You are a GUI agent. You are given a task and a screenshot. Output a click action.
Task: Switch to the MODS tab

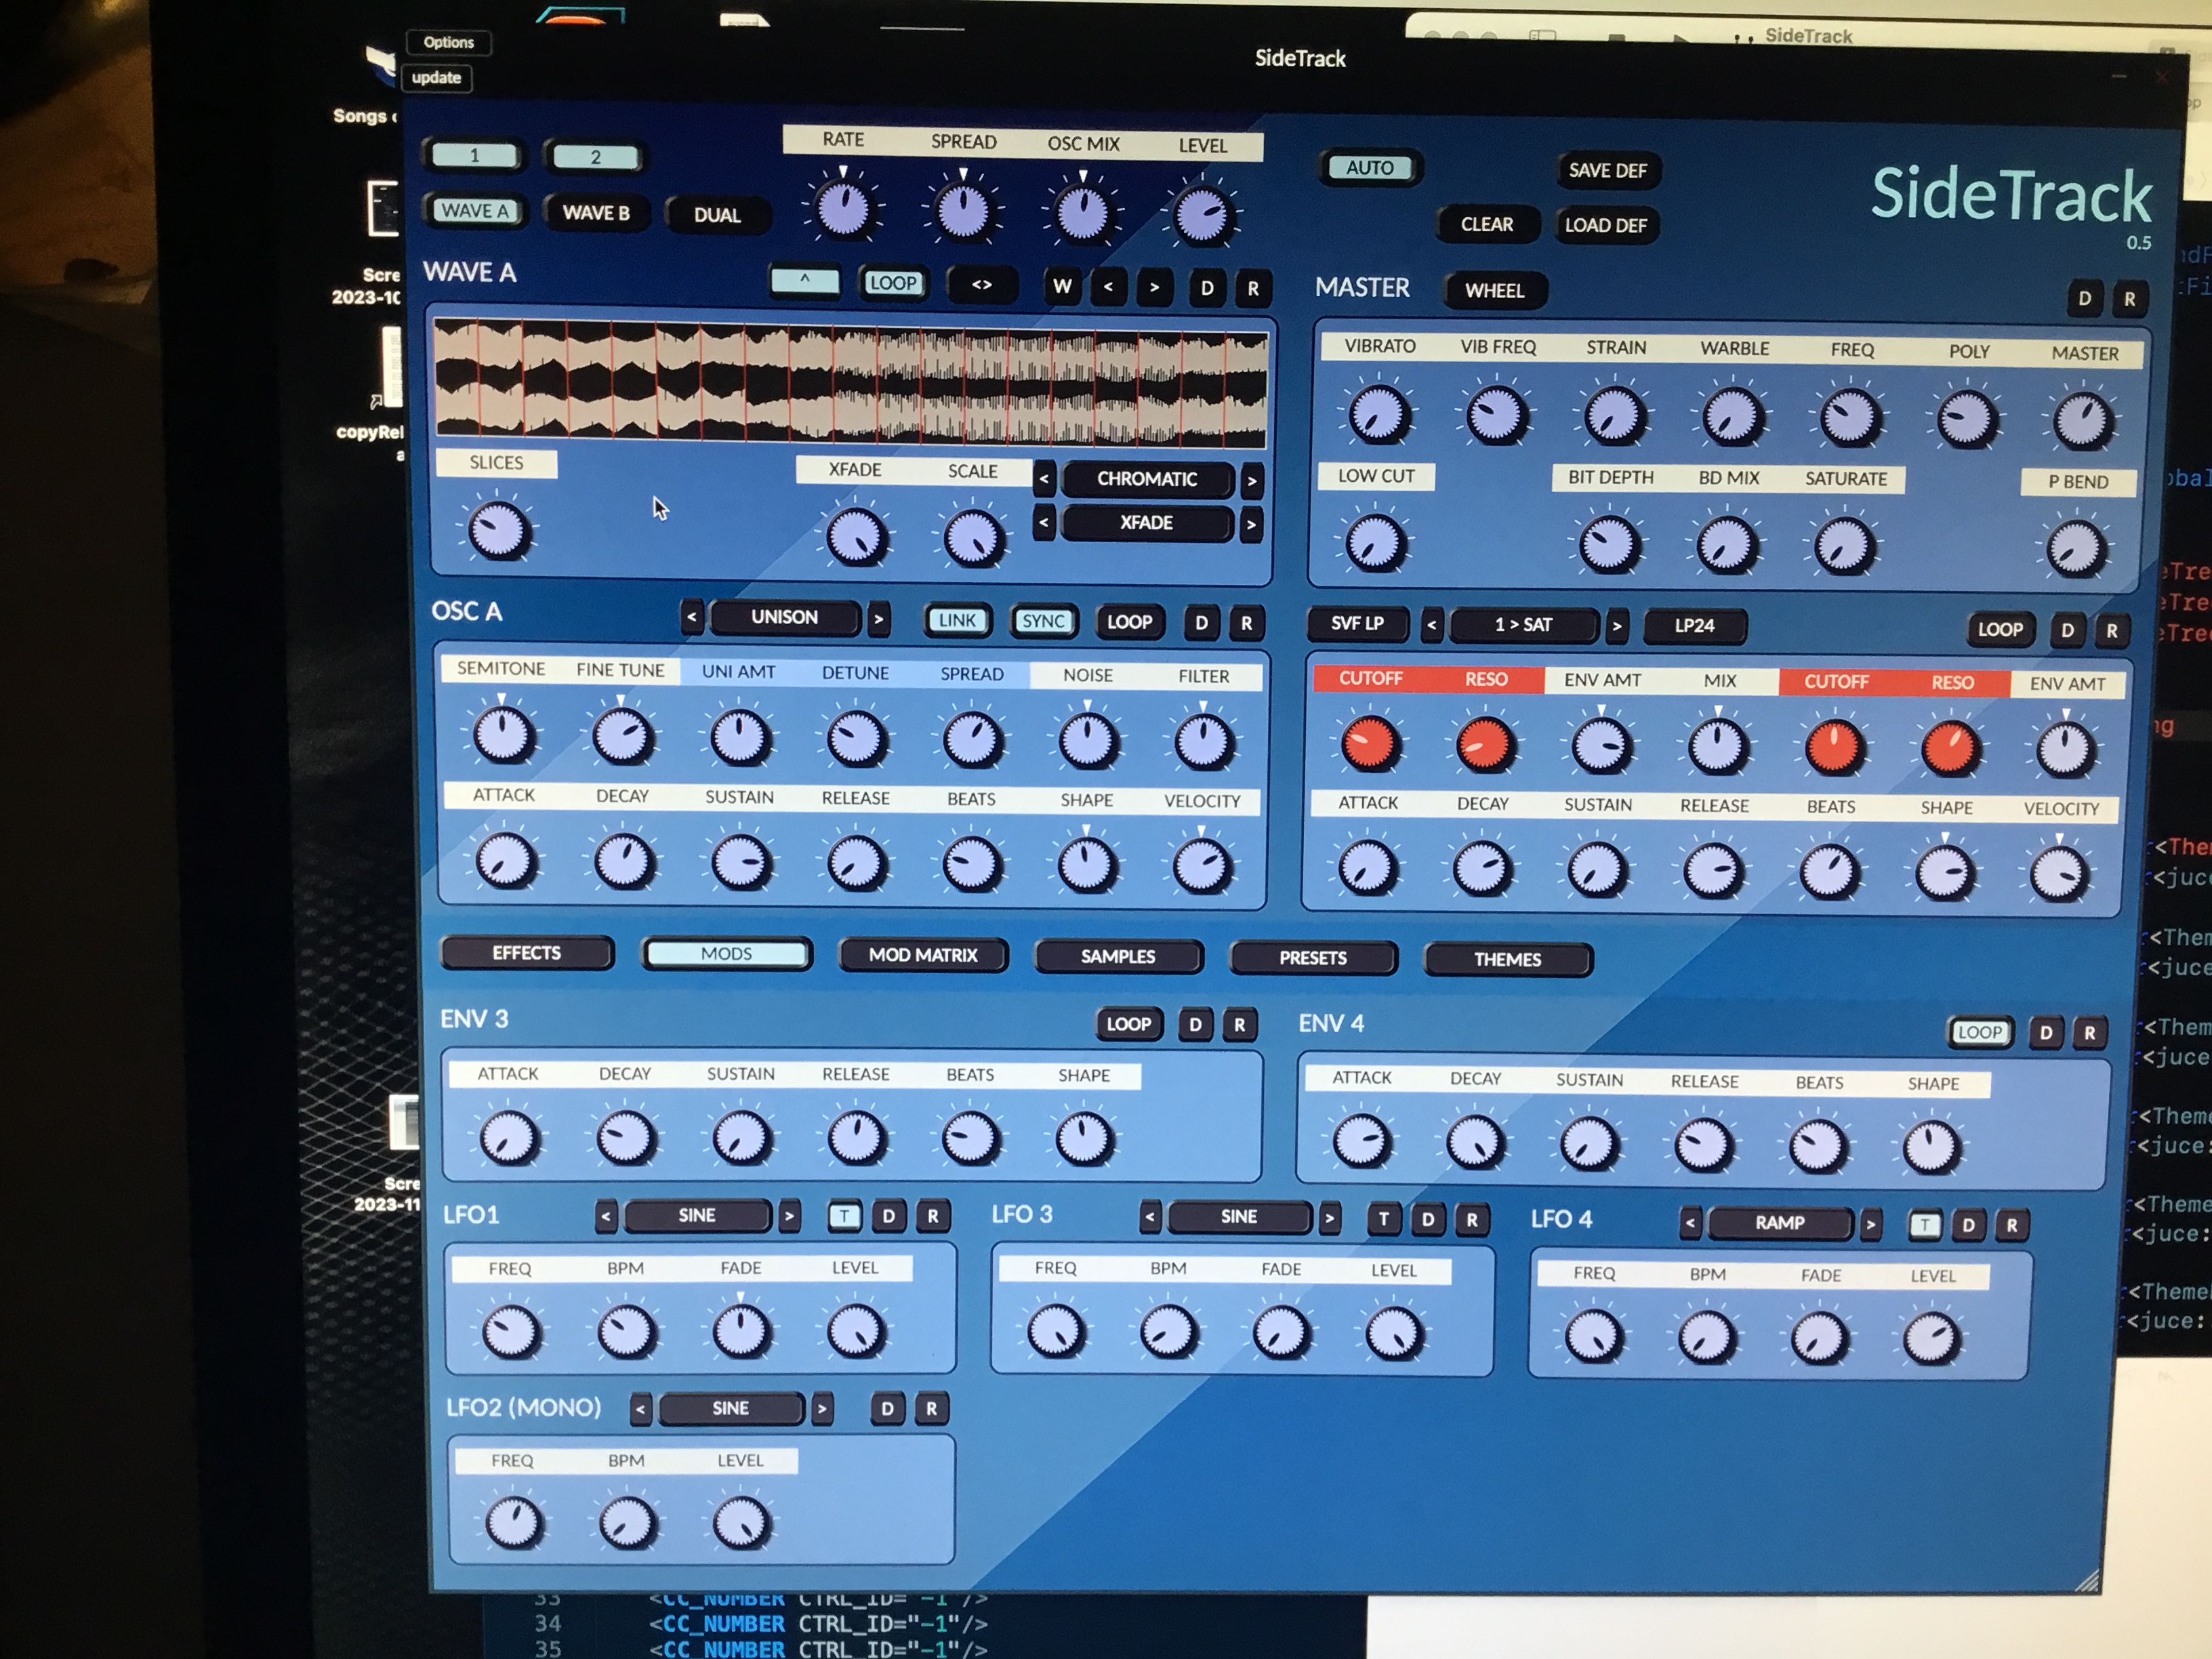(726, 954)
